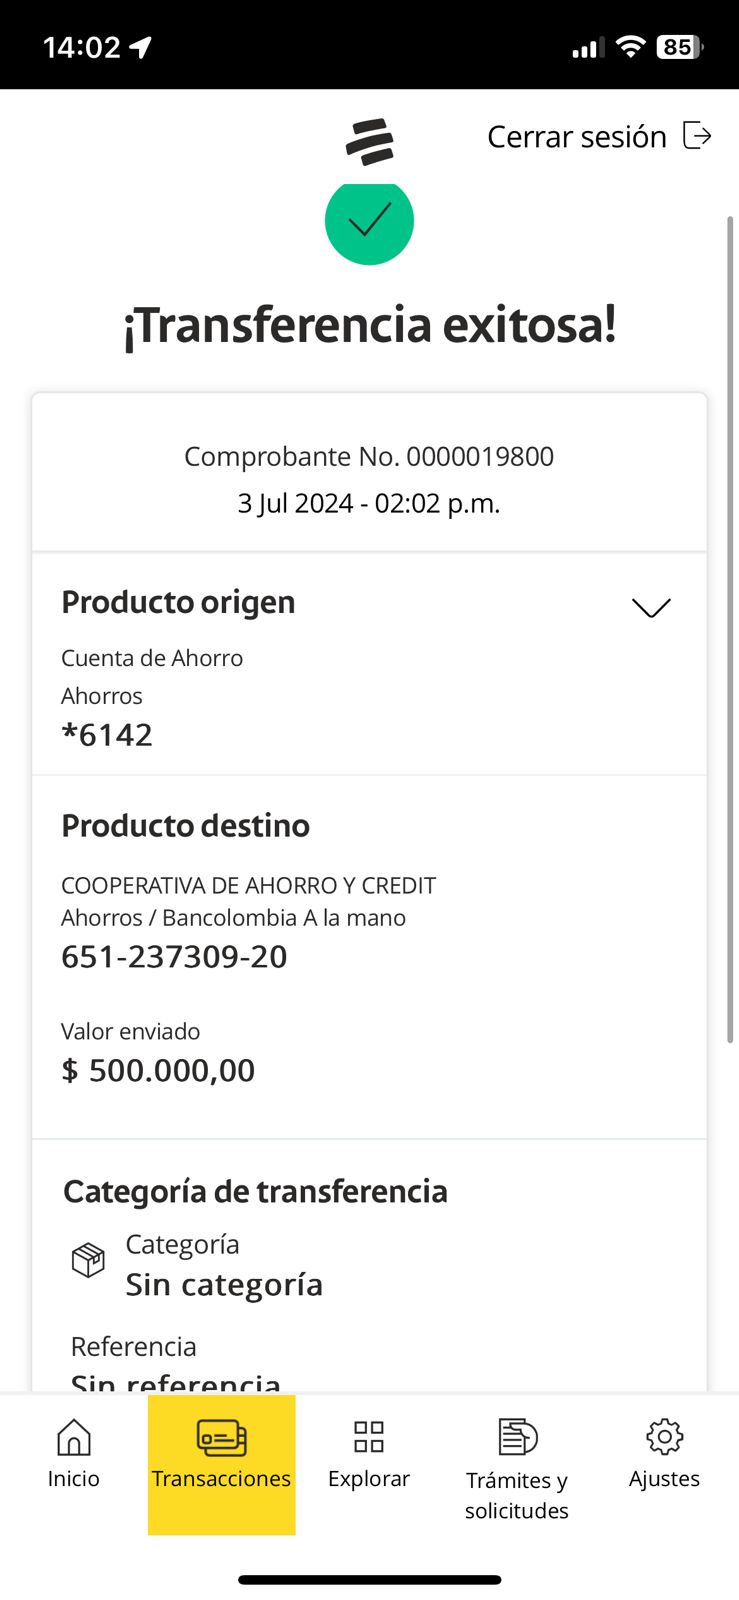The width and height of the screenshot is (739, 1600).
Task: Tap the green success checkmark icon
Action: coord(369,221)
